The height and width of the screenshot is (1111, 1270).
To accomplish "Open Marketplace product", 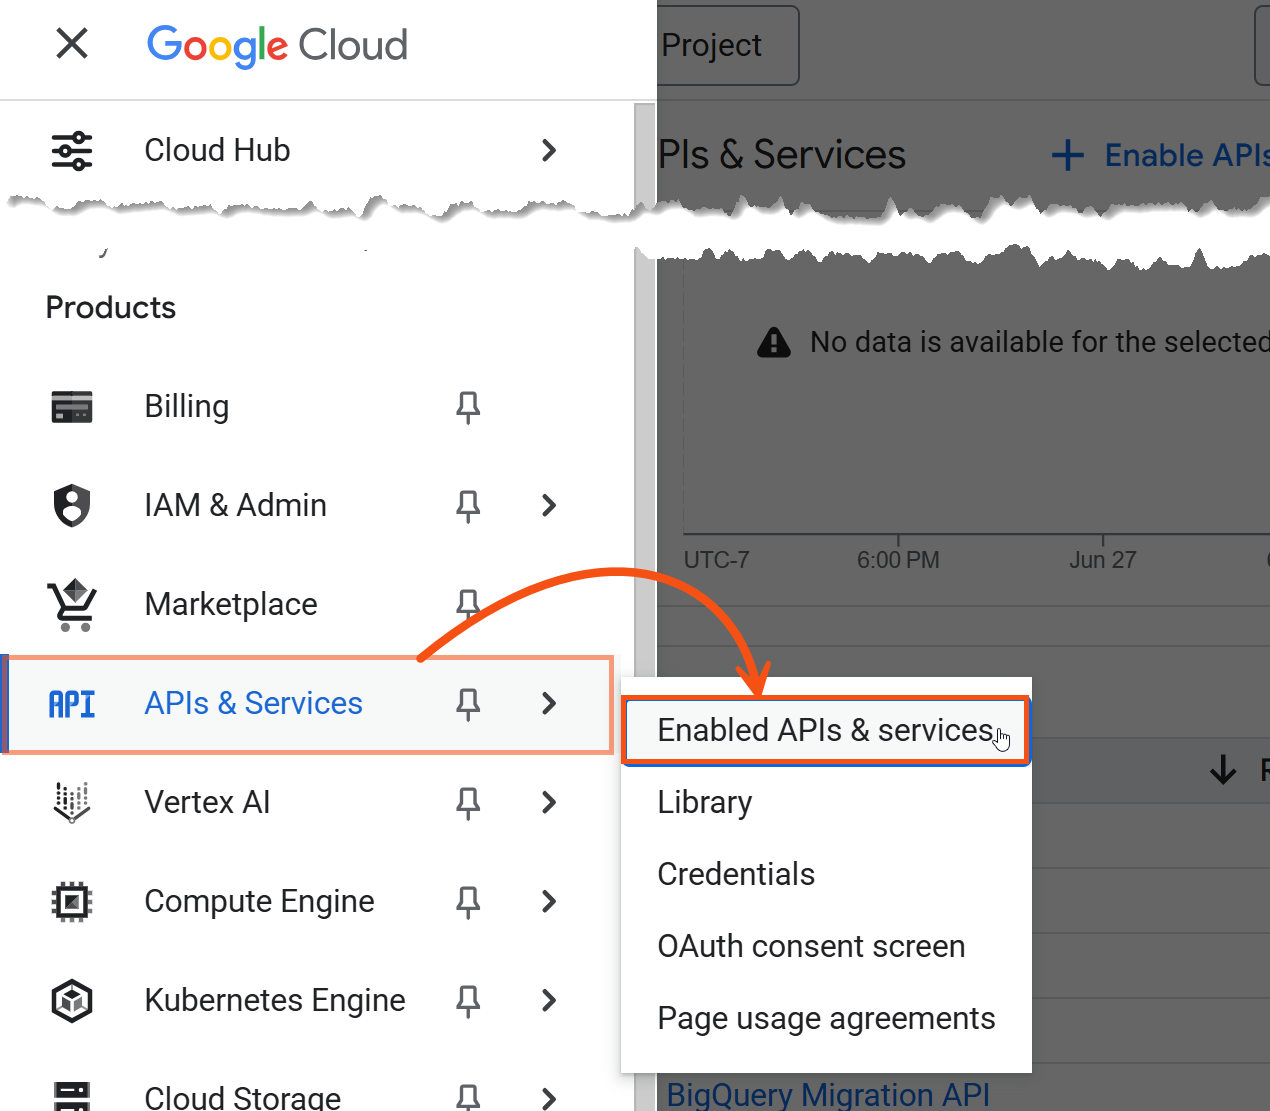I will point(231,604).
